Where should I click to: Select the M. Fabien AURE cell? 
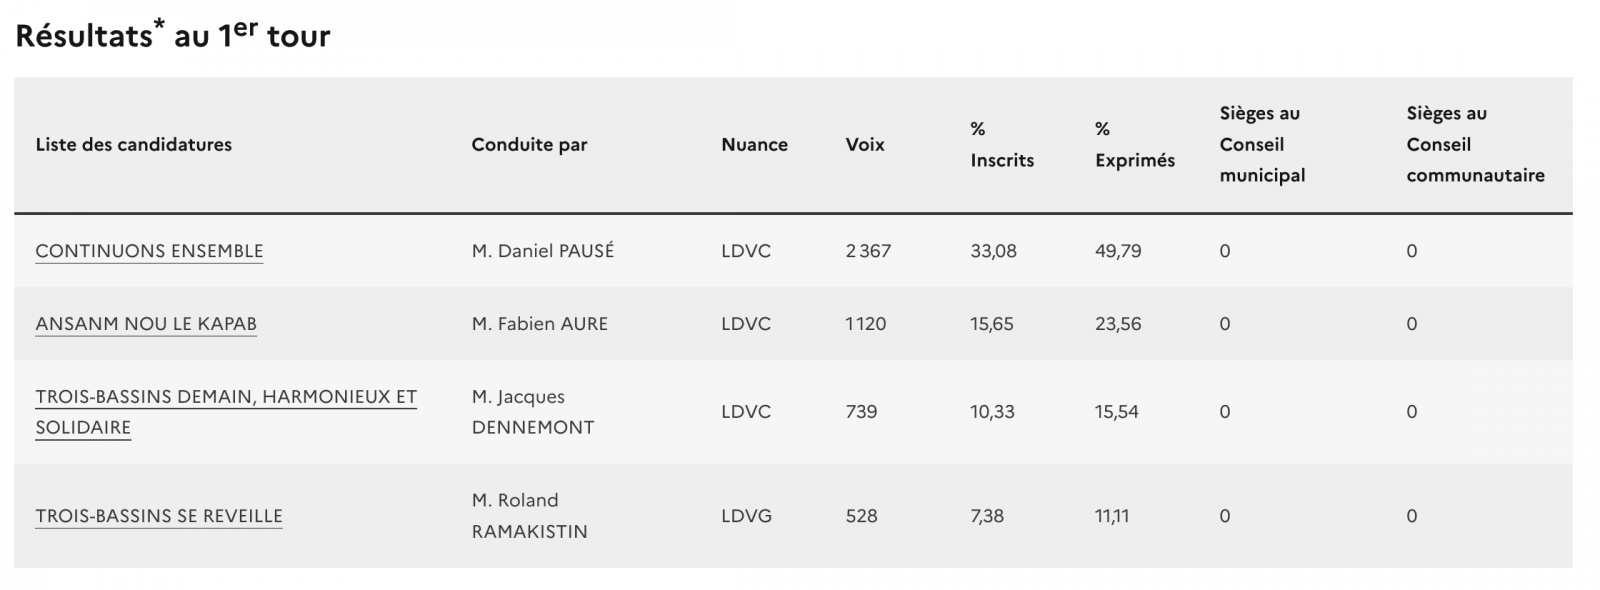[x=539, y=324]
